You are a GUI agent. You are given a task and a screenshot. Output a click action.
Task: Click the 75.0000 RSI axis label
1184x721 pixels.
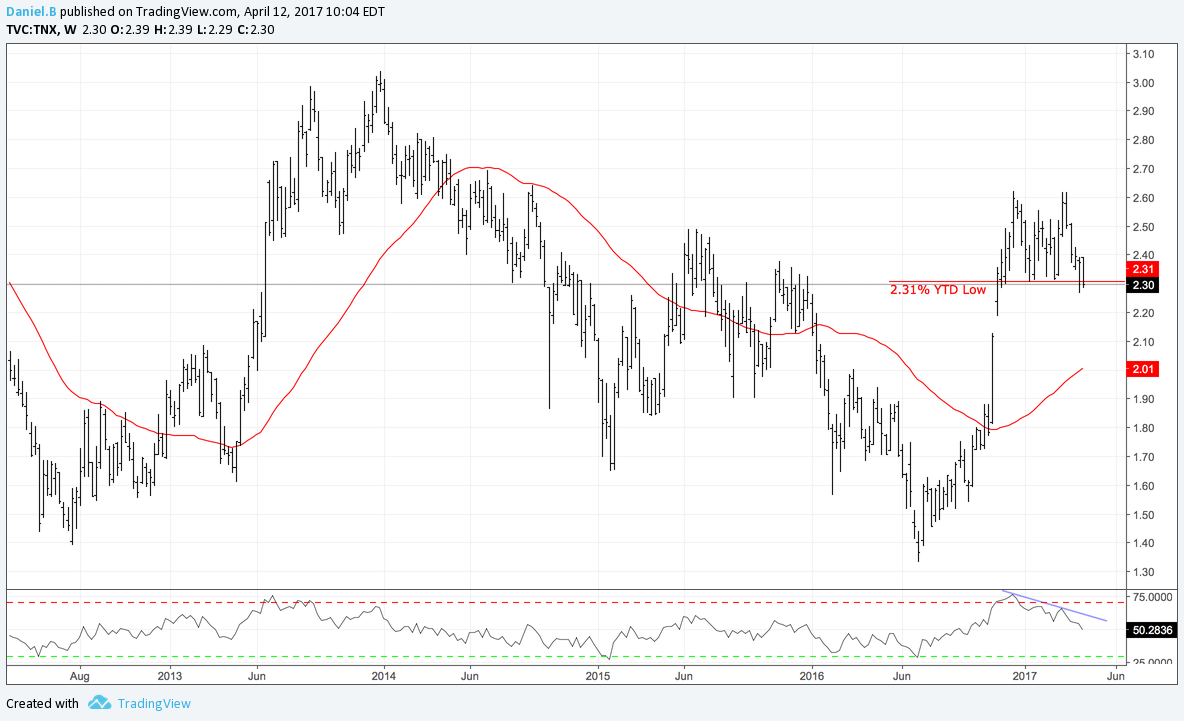pos(1152,597)
